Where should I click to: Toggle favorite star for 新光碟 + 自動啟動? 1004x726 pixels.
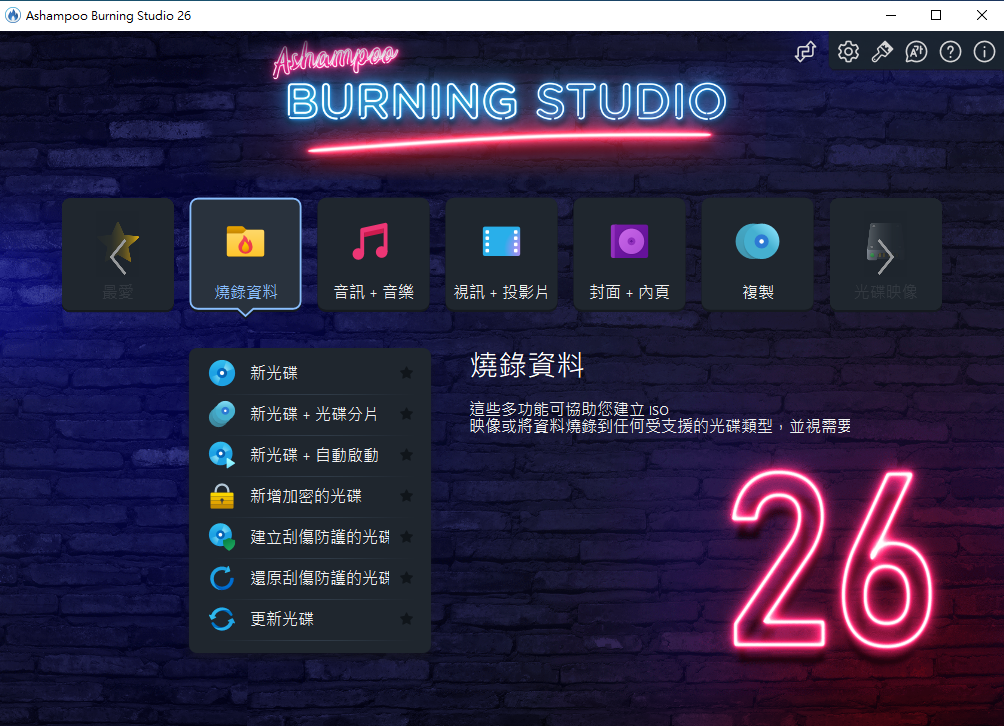(x=406, y=455)
